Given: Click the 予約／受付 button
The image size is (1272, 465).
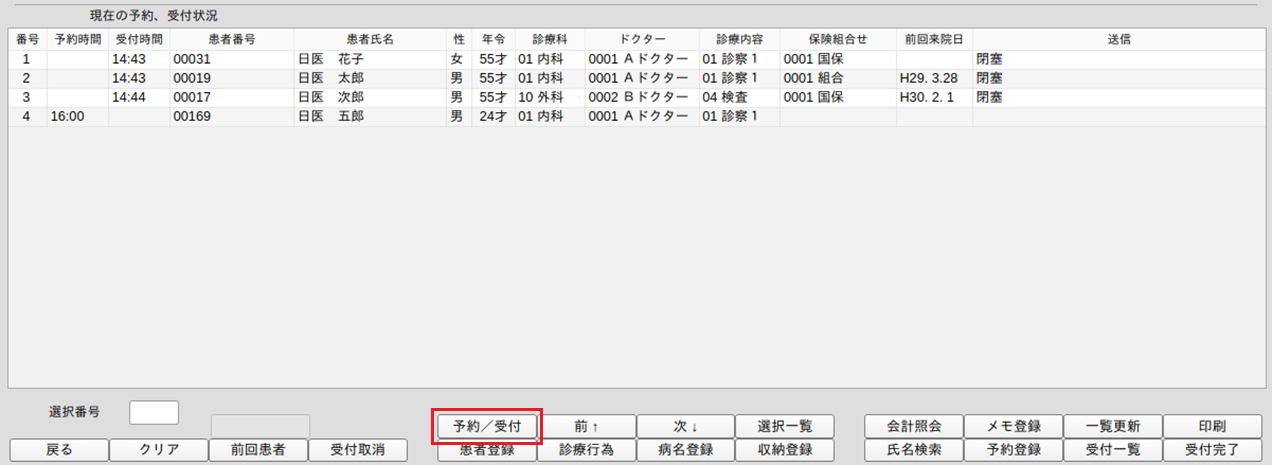Looking at the screenshot, I should point(487,425).
